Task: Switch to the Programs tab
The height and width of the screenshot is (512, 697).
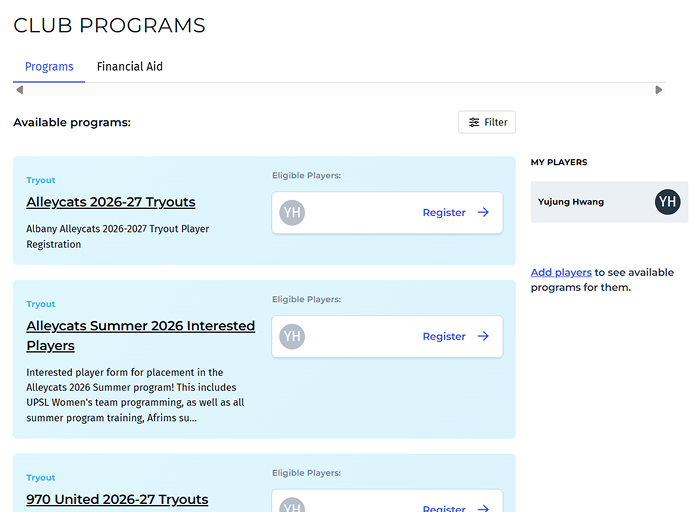Action: point(49,67)
